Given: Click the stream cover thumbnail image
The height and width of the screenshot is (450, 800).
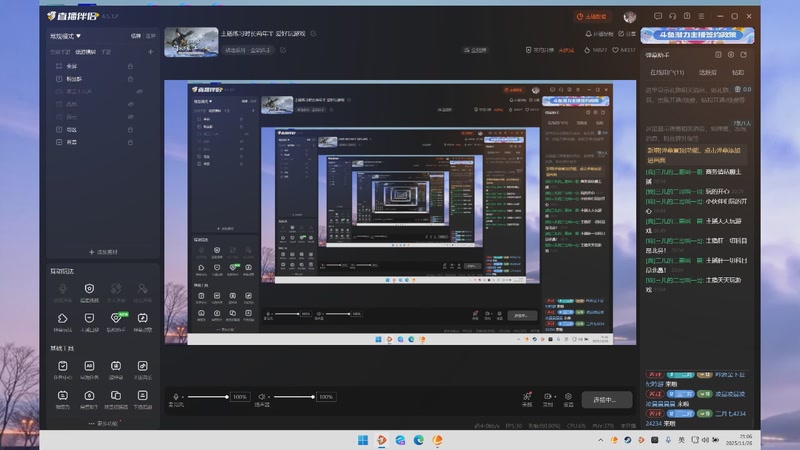Looking at the screenshot, I should coord(191,42).
